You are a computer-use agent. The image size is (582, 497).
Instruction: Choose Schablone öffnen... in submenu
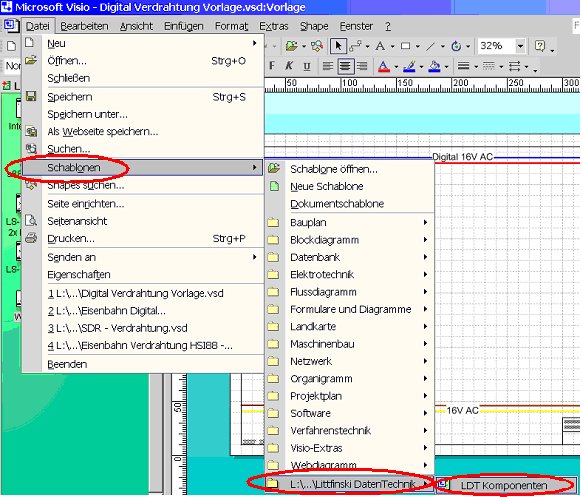pyautogui.click(x=350, y=169)
